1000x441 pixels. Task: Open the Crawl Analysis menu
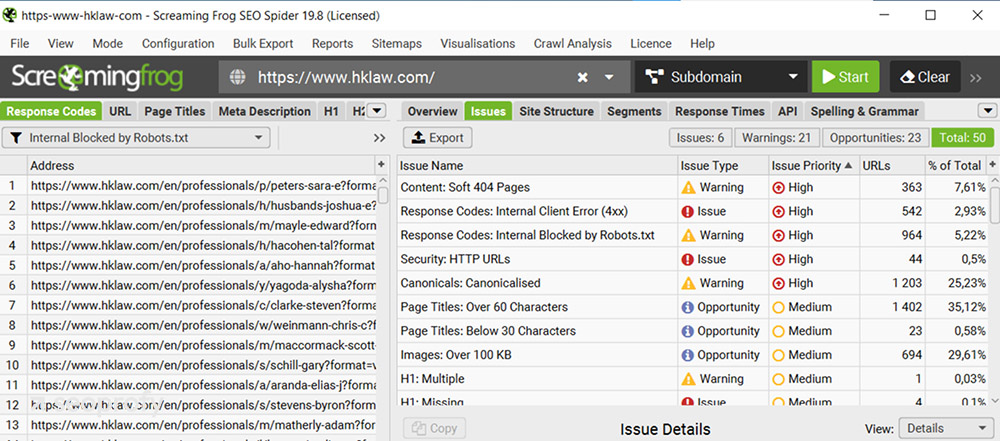573,43
